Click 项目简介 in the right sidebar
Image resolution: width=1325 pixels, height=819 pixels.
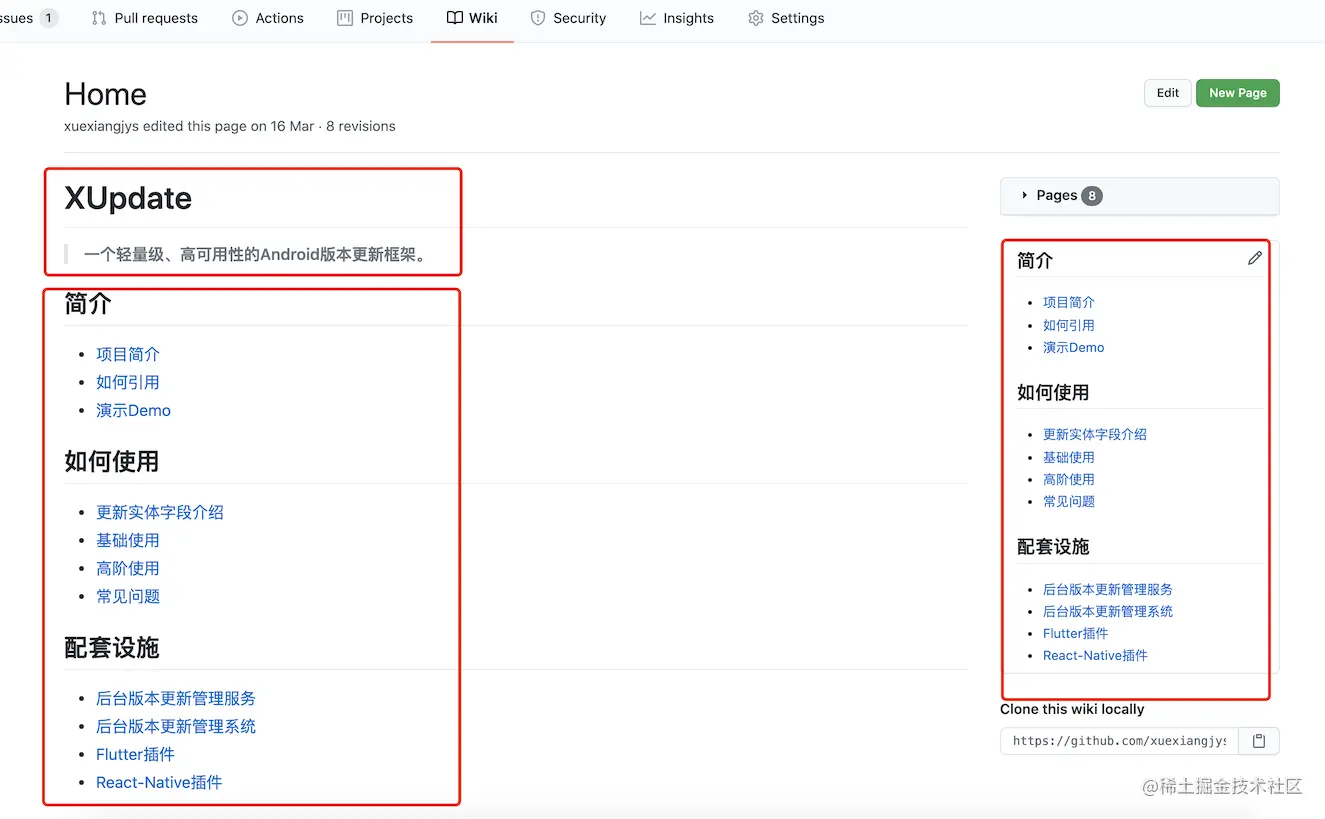(x=1069, y=302)
